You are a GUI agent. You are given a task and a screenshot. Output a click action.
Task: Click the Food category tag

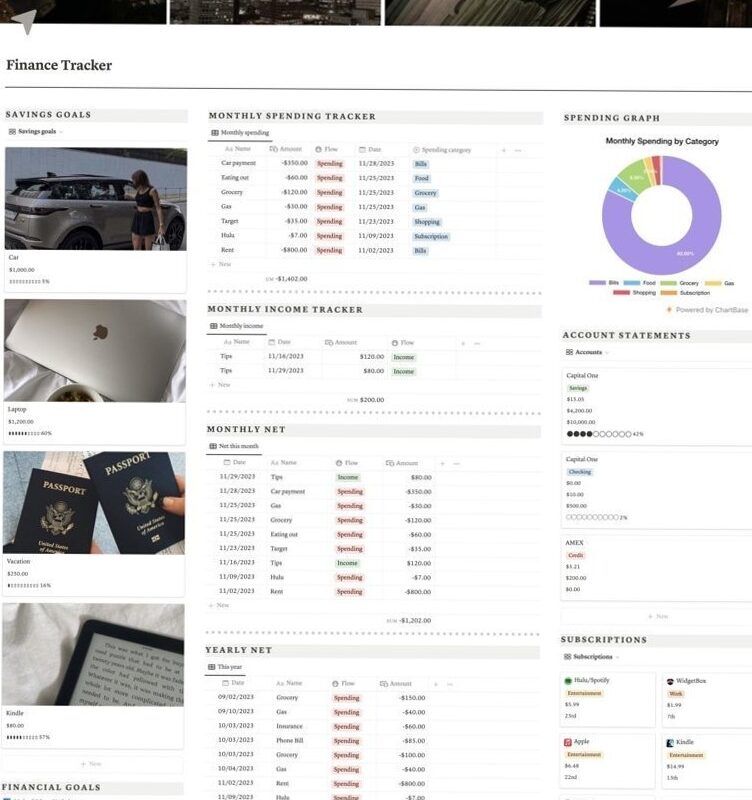(421, 179)
